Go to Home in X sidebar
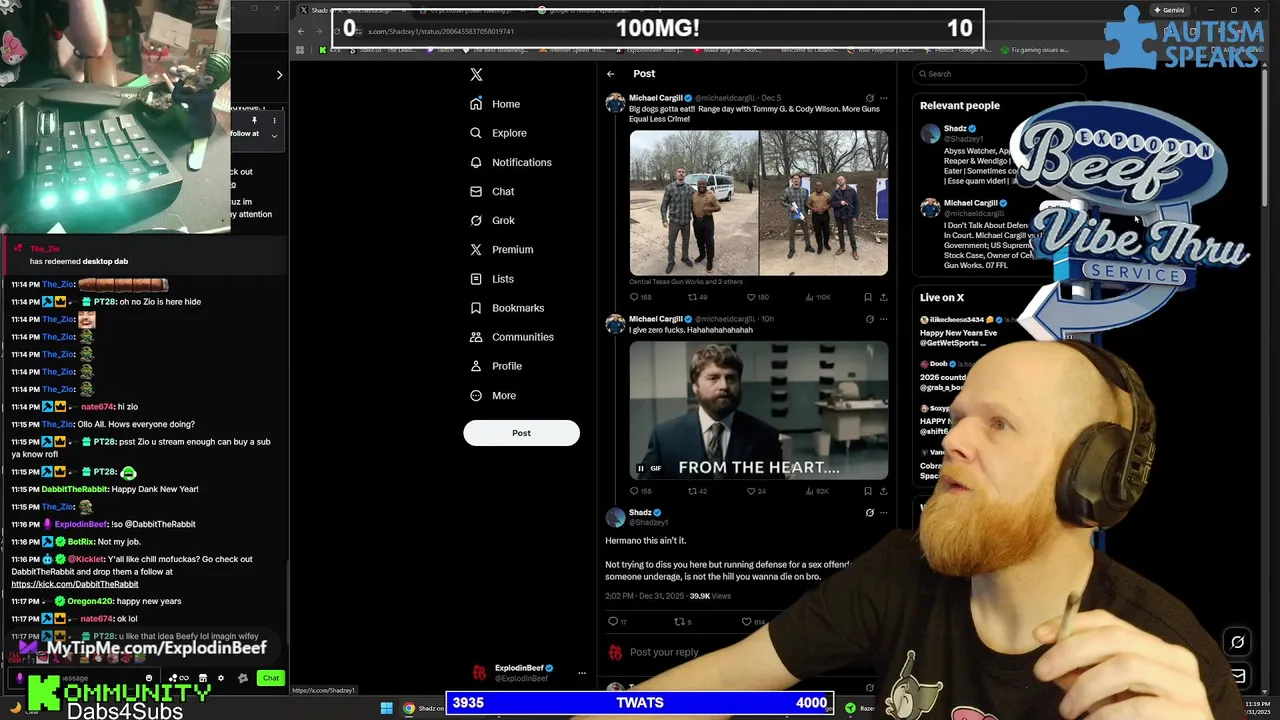Image resolution: width=1280 pixels, height=720 pixels. pos(495,104)
